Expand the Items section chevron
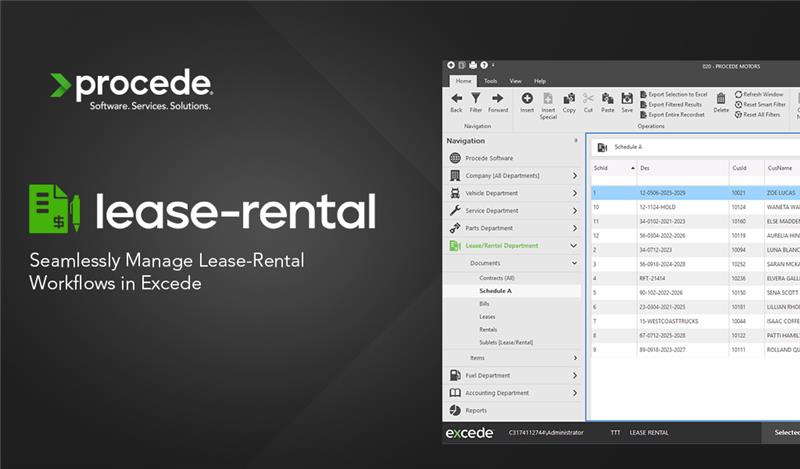800x469 pixels. [x=575, y=358]
